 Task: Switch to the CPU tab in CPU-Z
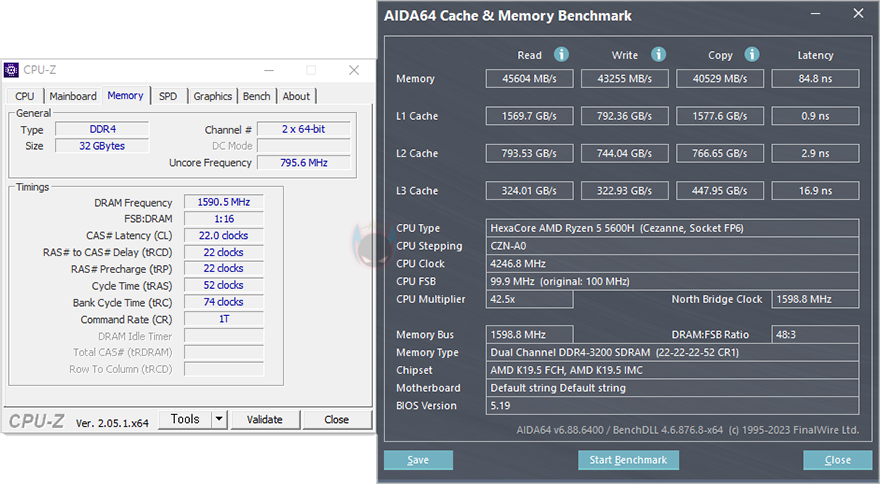[25, 96]
